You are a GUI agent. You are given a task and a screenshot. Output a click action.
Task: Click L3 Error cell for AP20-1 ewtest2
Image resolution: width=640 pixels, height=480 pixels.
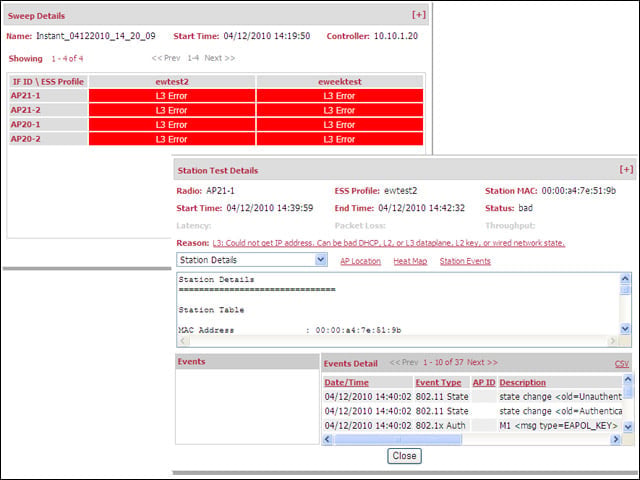pyautogui.click(x=172, y=124)
